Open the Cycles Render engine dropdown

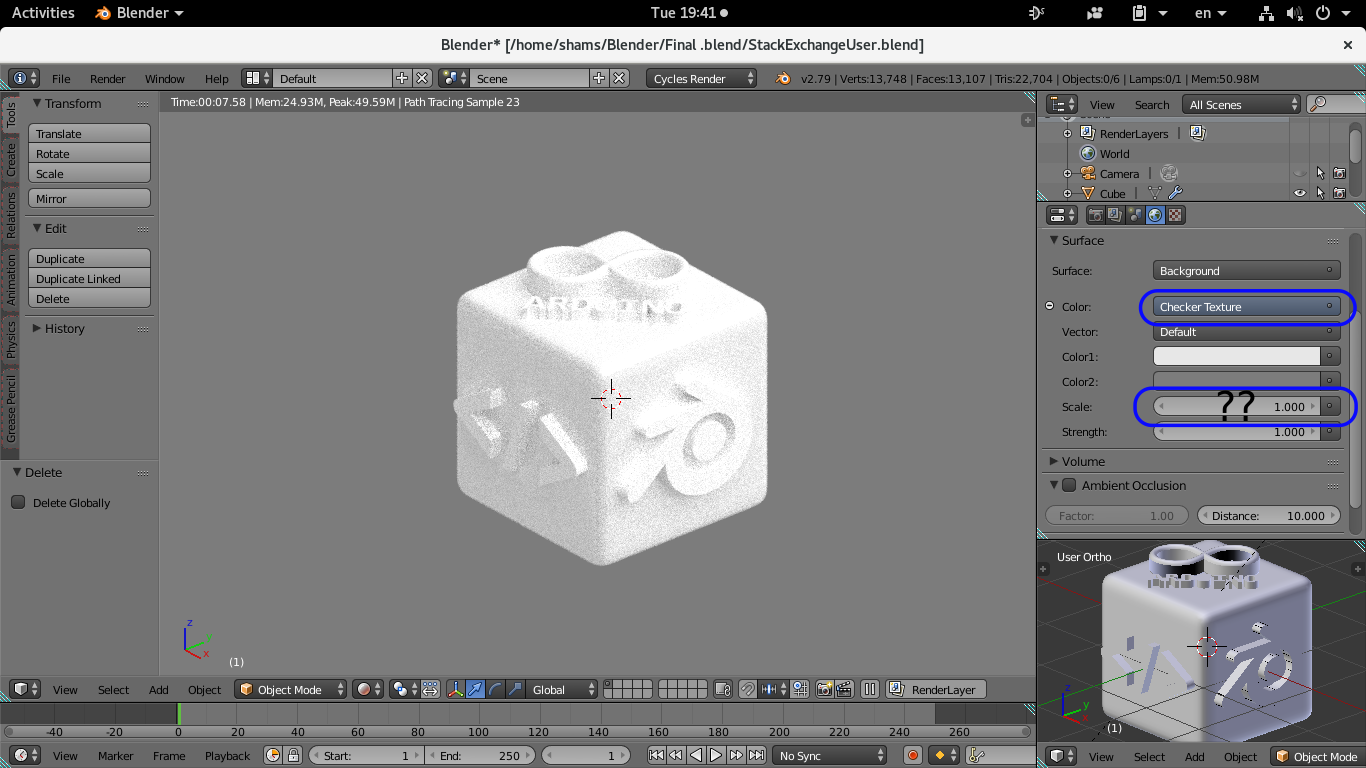[x=702, y=78]
